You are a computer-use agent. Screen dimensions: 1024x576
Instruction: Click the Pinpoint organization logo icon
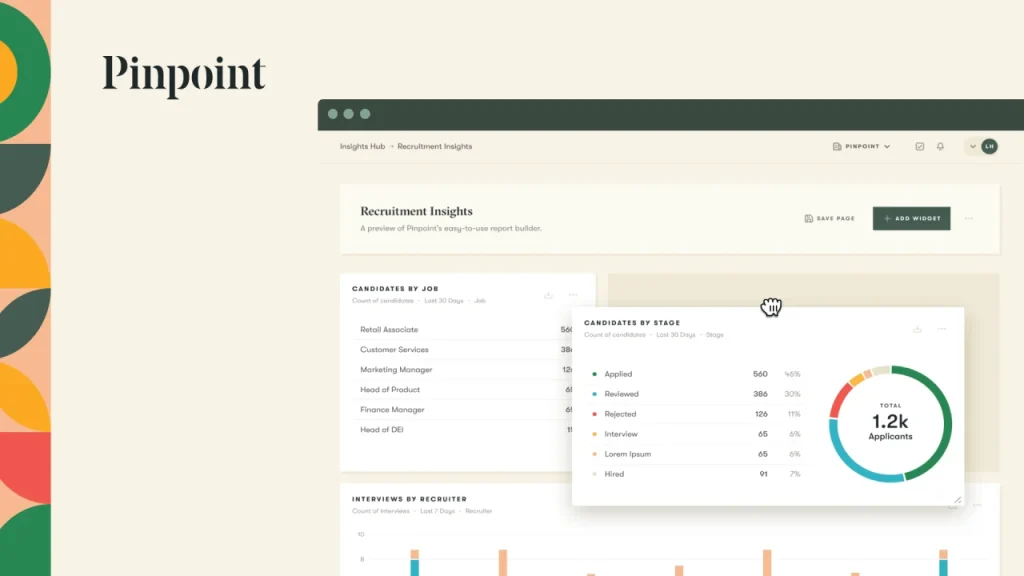[x=836, y=146]
